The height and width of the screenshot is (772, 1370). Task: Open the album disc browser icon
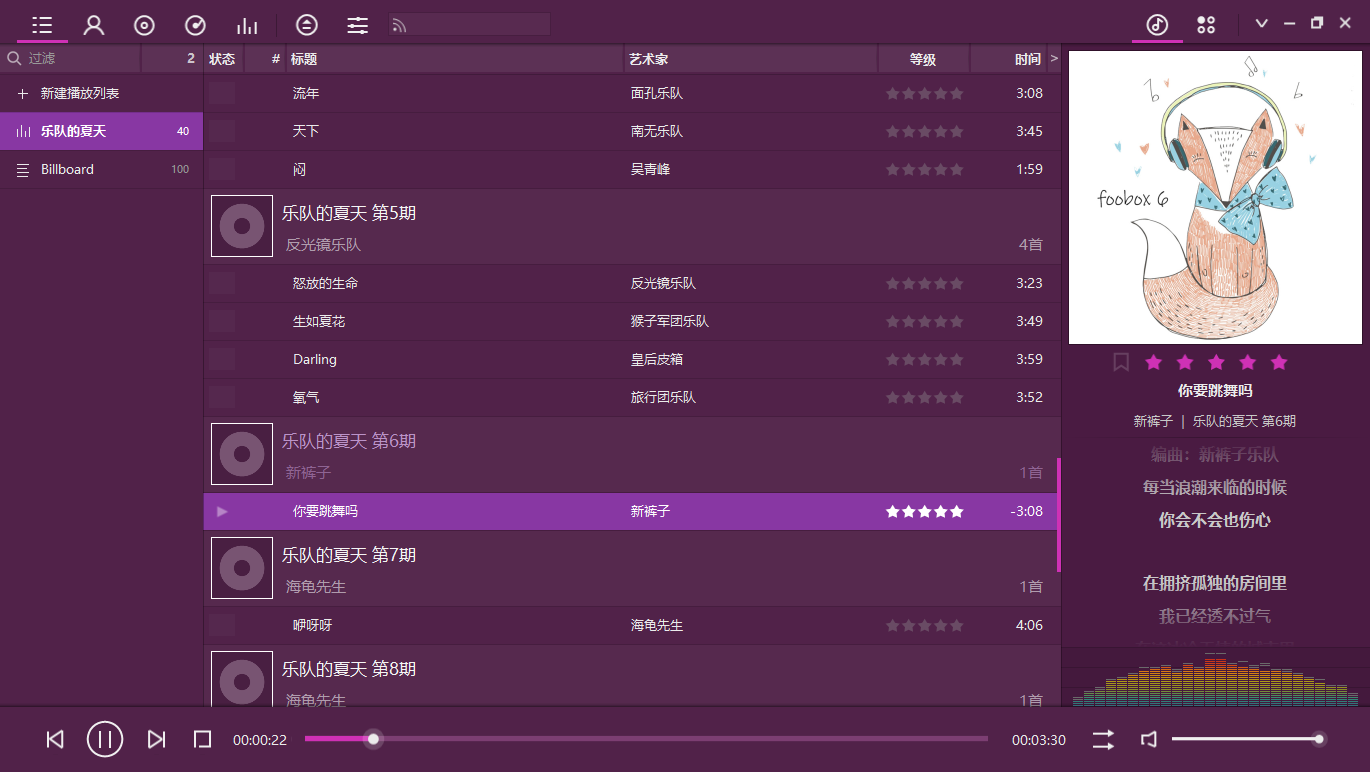pos(144,24)
